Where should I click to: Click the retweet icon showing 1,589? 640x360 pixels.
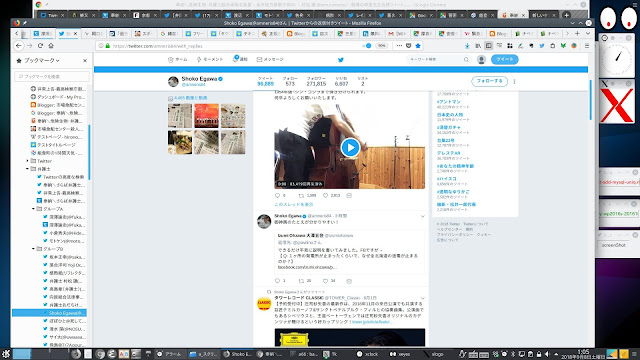tap(302, 196)
